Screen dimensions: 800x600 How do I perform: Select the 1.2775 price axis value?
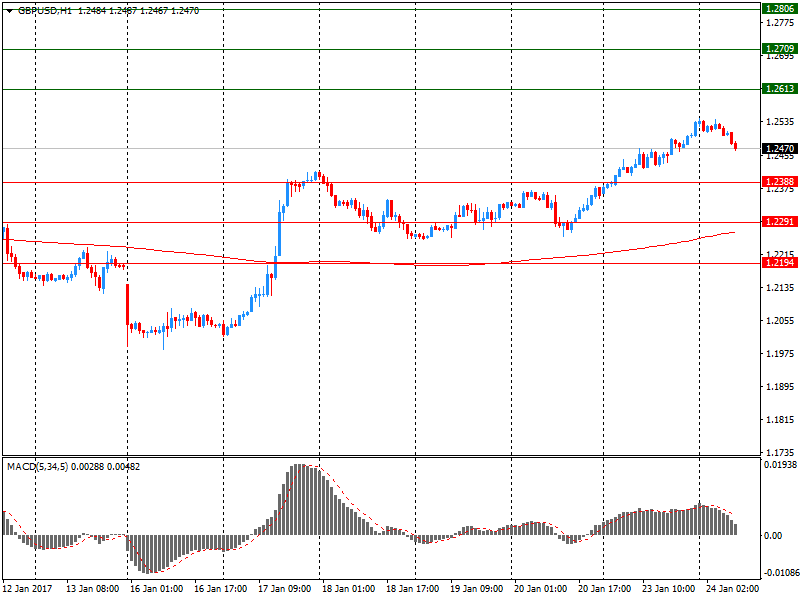tap(781, 22)
